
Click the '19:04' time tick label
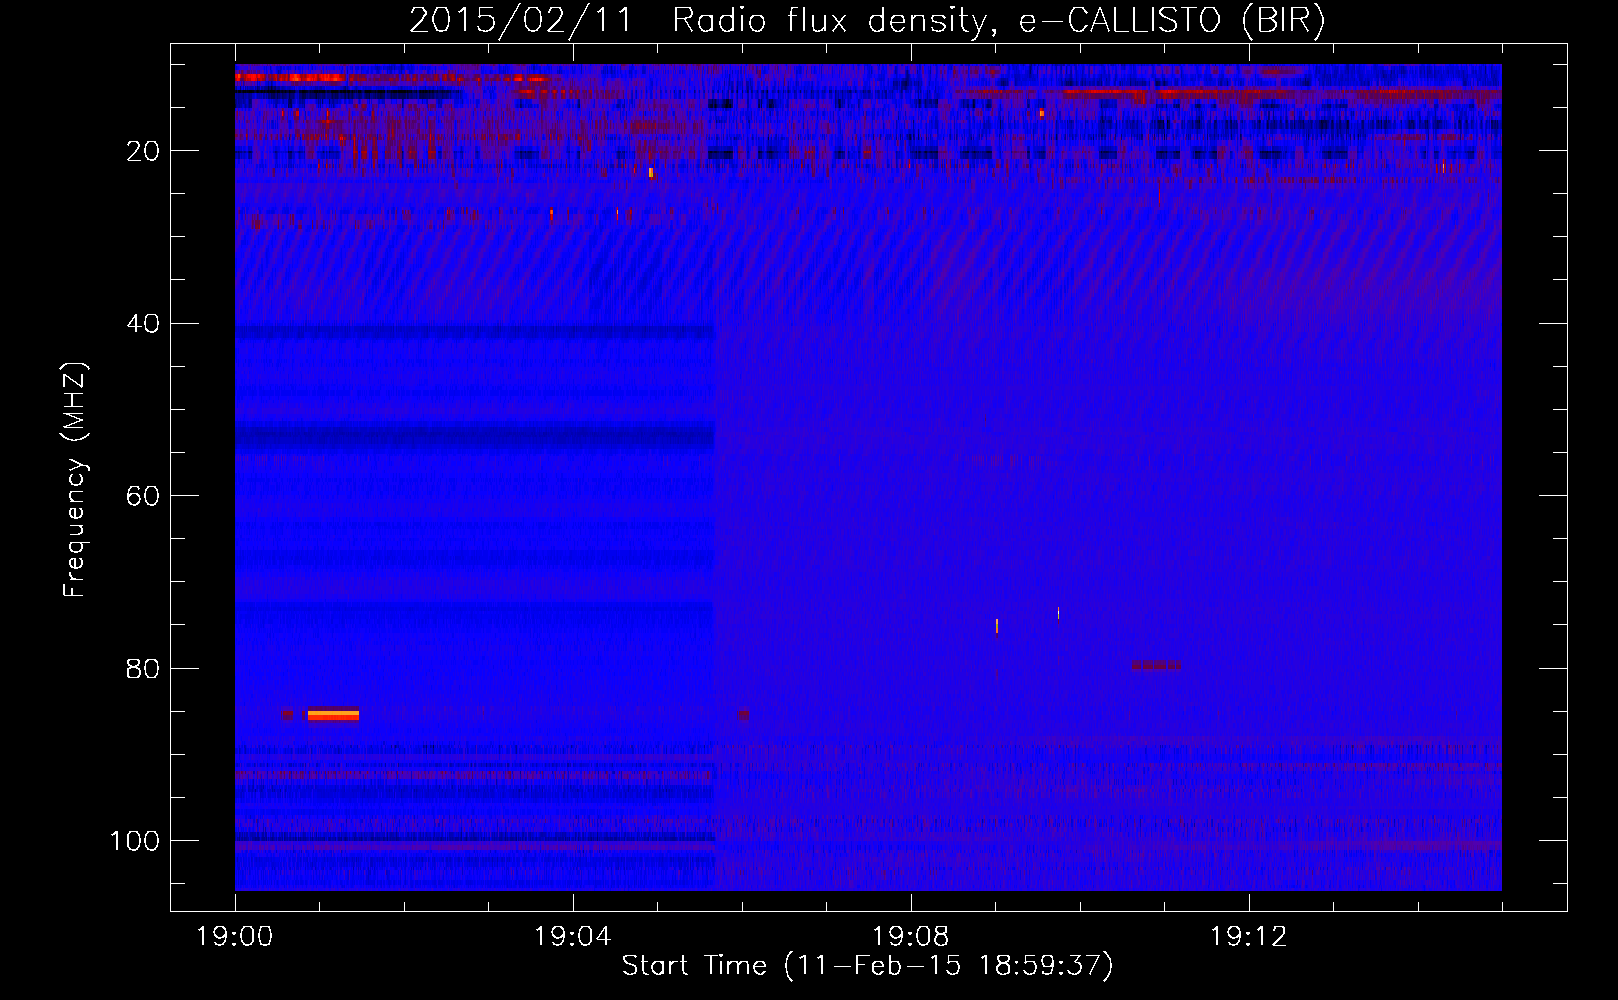(x=572, y=937)
